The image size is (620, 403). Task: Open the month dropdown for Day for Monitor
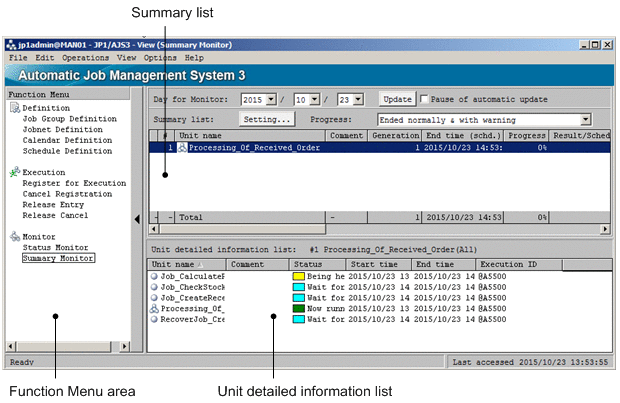(x=315, y=100)
